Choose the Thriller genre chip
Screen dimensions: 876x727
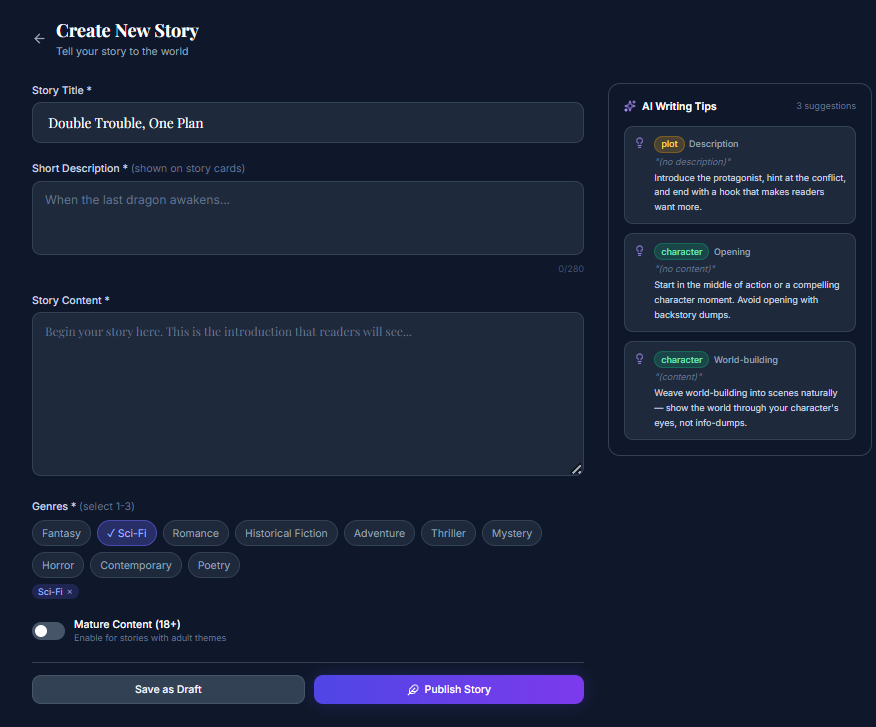pyautogui.click(x=448, y=534)
